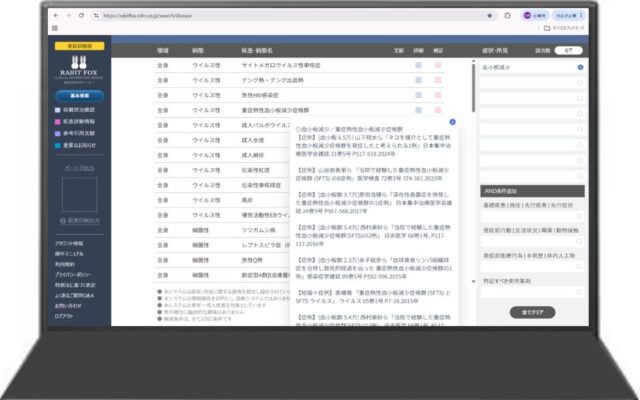This screenshot has width=640, height=400.
Task: Click the browser address bar URL
Action: click(x=147, y=16)
